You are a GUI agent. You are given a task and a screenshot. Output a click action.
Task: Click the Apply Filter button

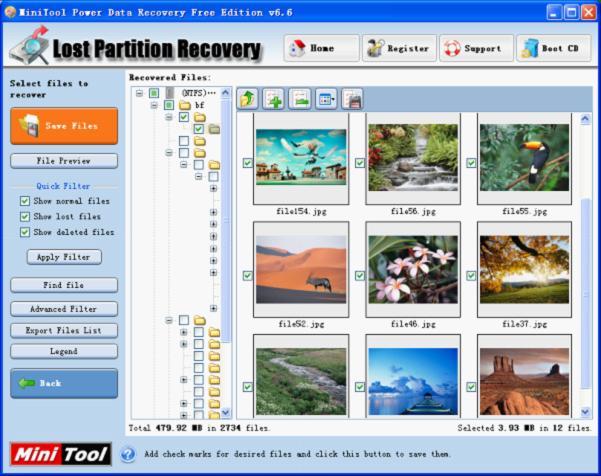(x=64, y=257)
